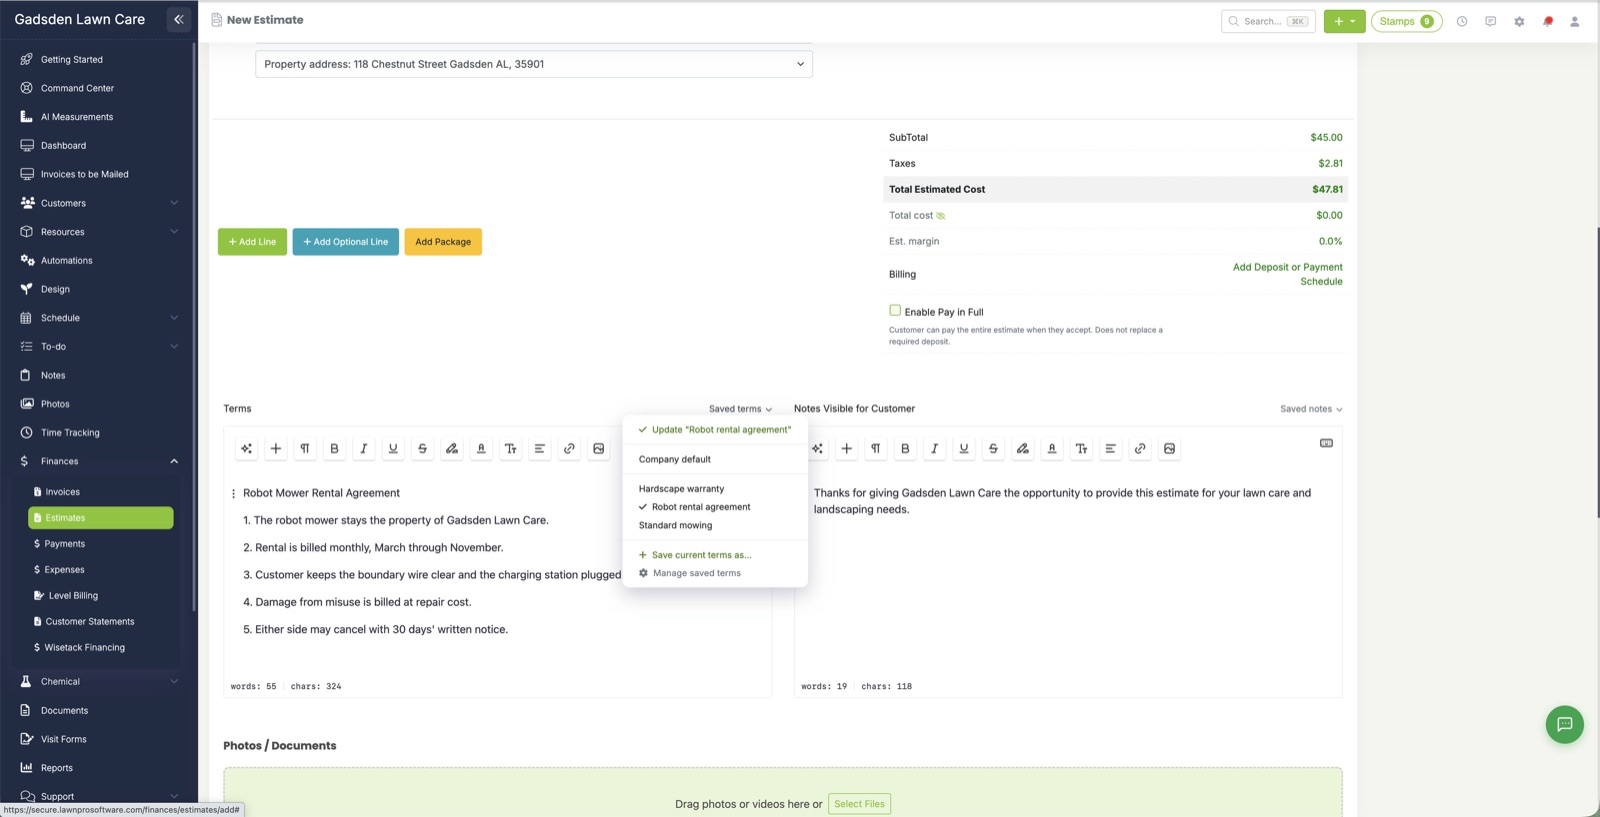This screenshot has width=1600, height=817.
Task: Apply strikethrough in the Terms editor toolbar
Action: (x=422, y=449)
